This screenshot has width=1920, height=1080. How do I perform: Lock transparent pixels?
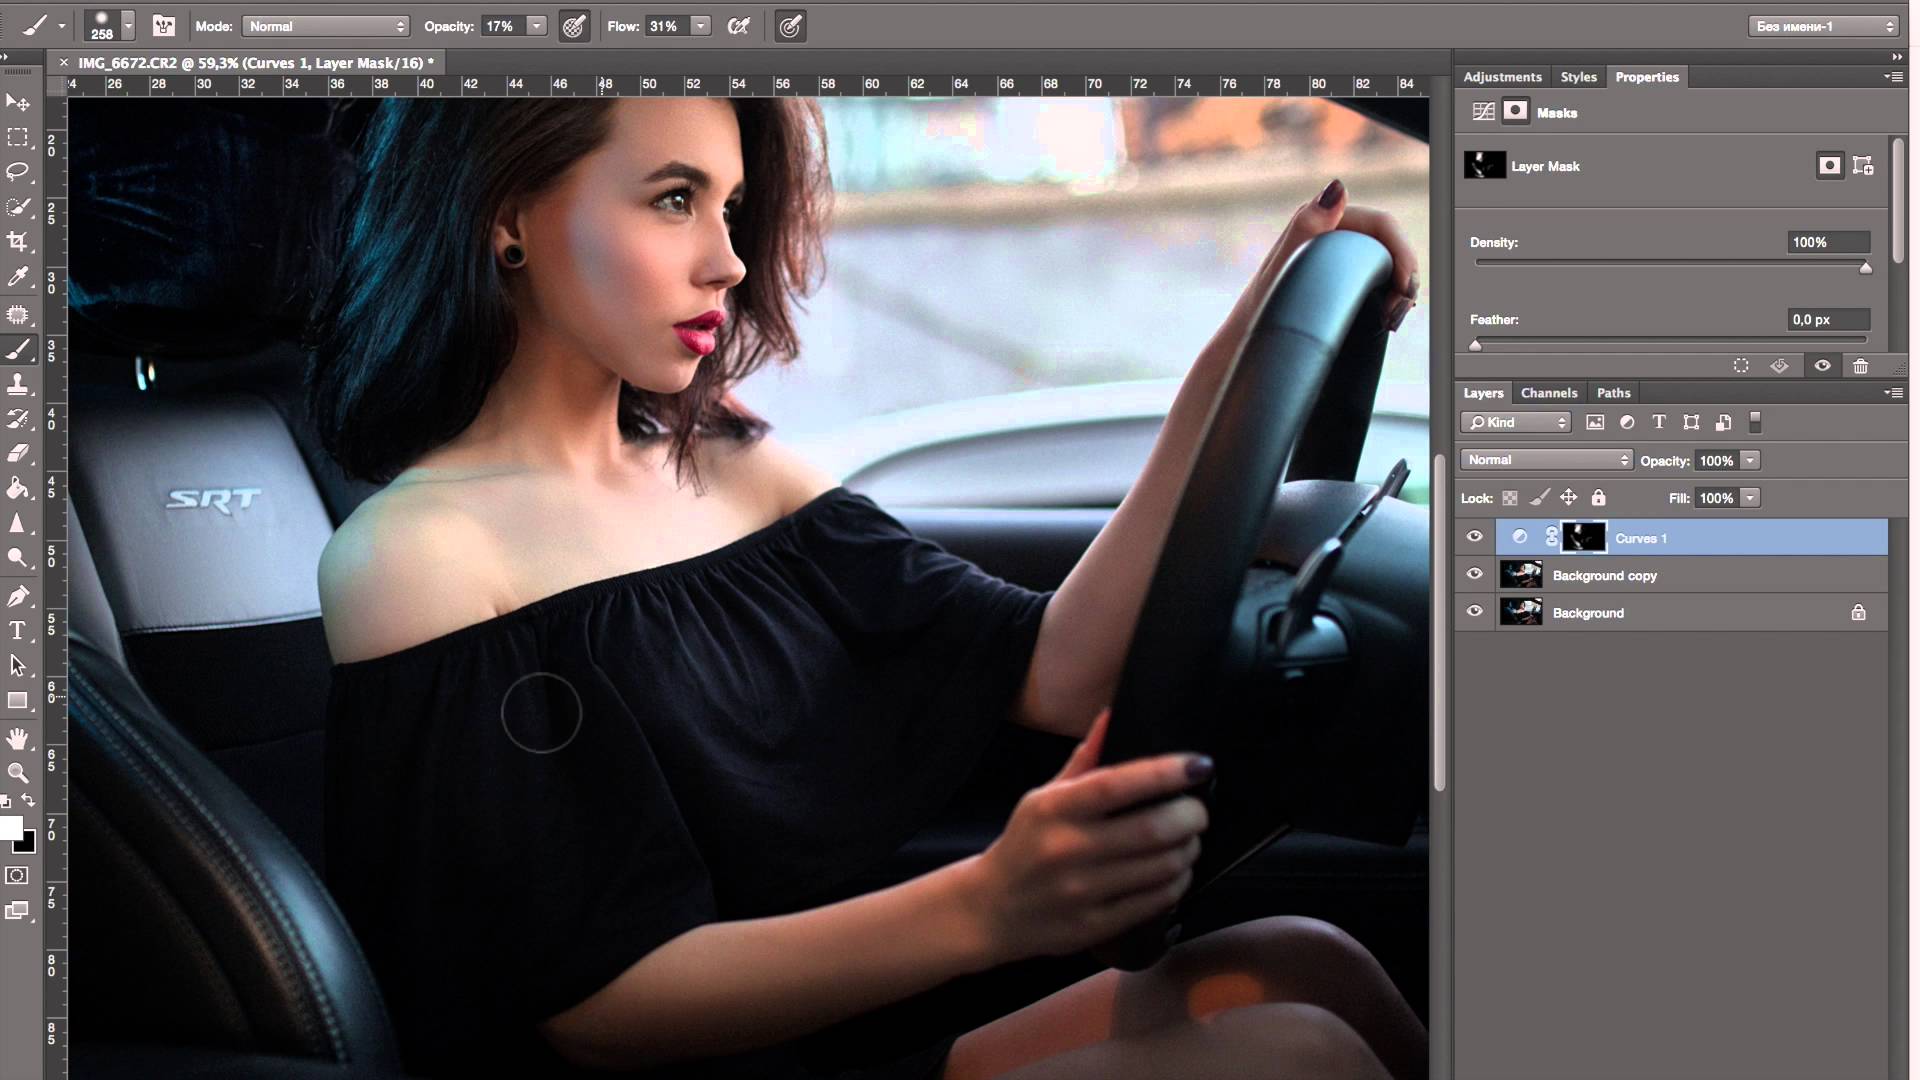point(1510,498)
